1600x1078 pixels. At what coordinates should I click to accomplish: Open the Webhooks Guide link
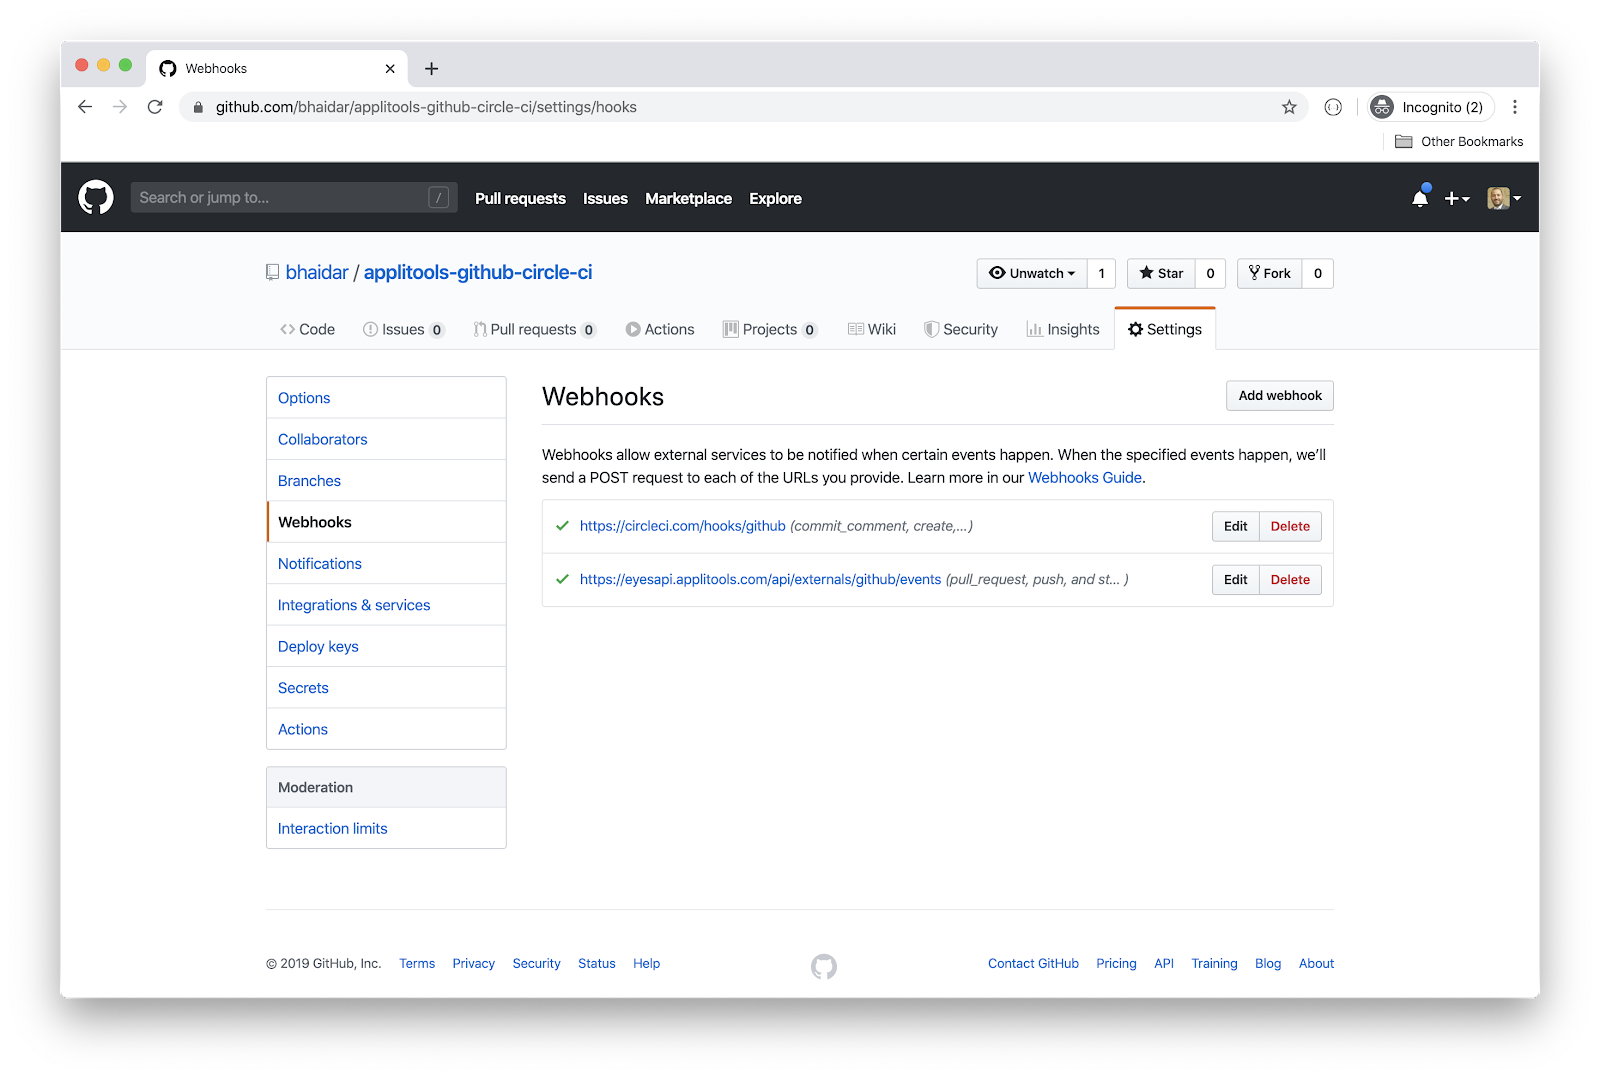click(x=1084, y=478)
